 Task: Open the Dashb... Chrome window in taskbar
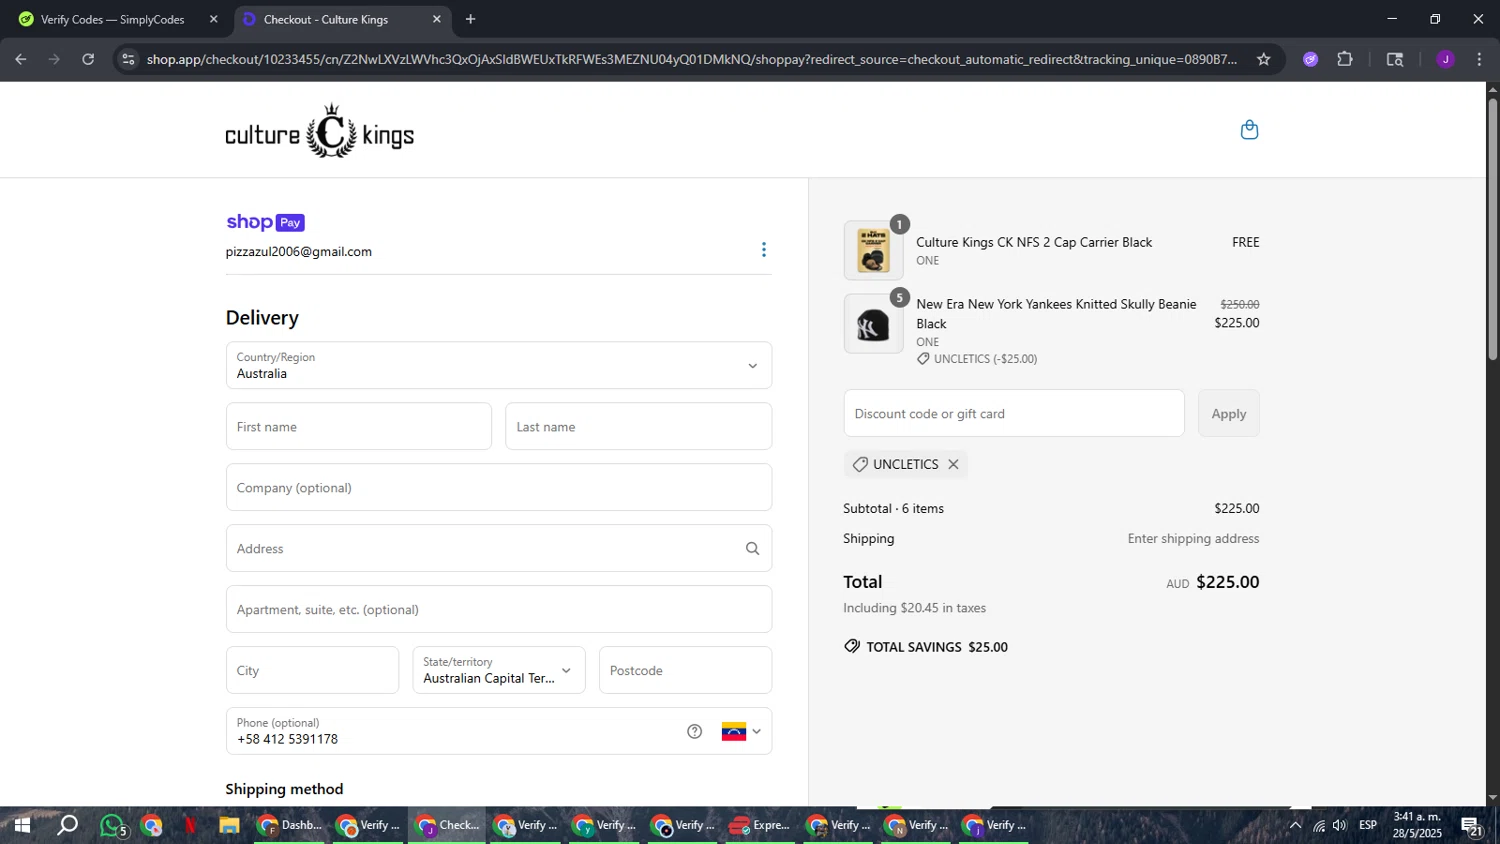pos(290,826)
